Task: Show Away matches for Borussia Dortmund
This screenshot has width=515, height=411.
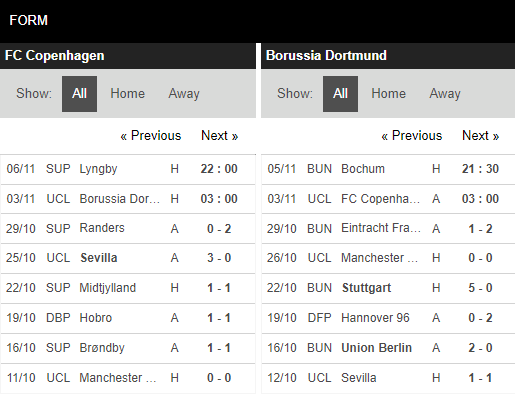Action: [445, 94]
